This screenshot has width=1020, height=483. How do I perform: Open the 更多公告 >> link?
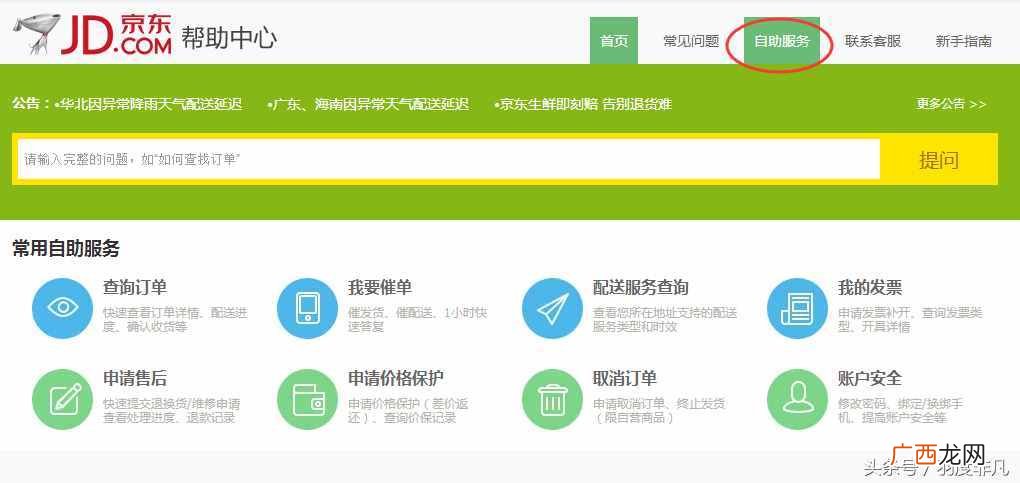(951, 104)
